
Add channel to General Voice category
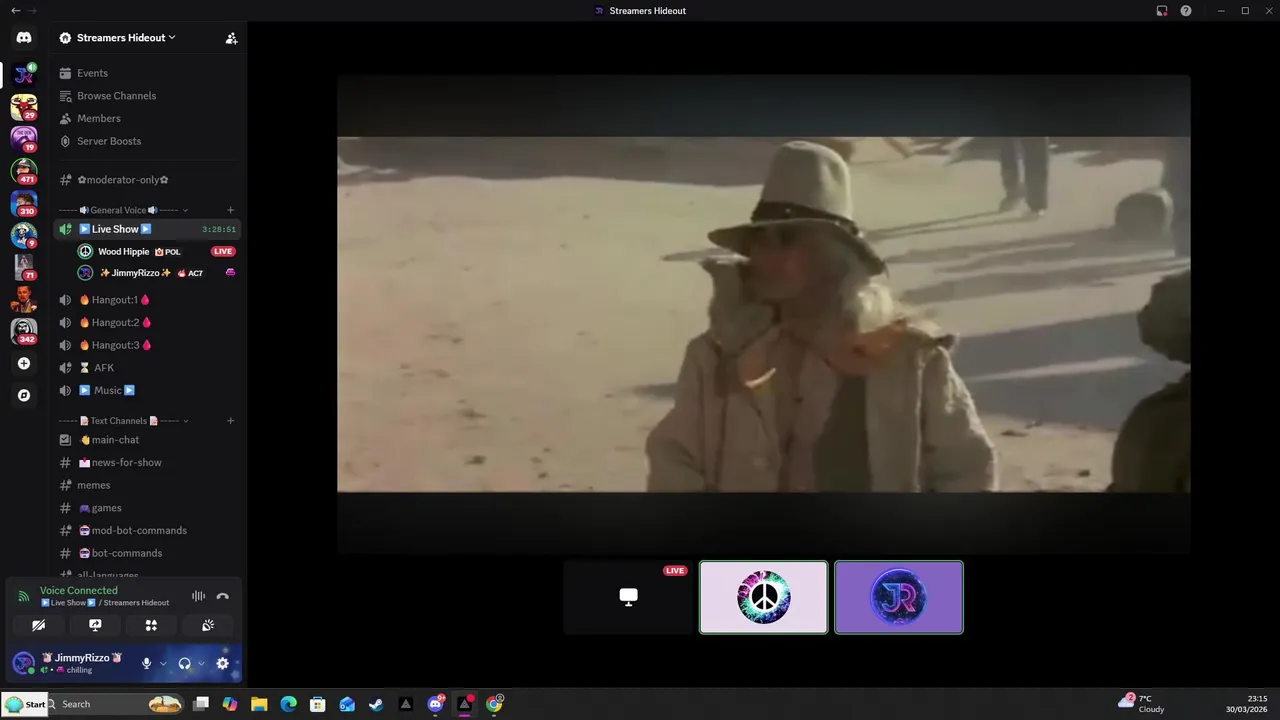tap(230, 210)
